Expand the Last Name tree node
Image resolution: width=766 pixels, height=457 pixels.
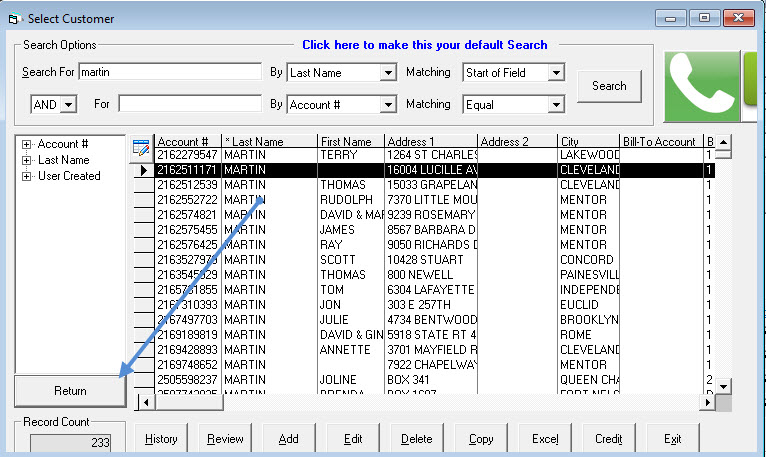click(x=26, y=160)
